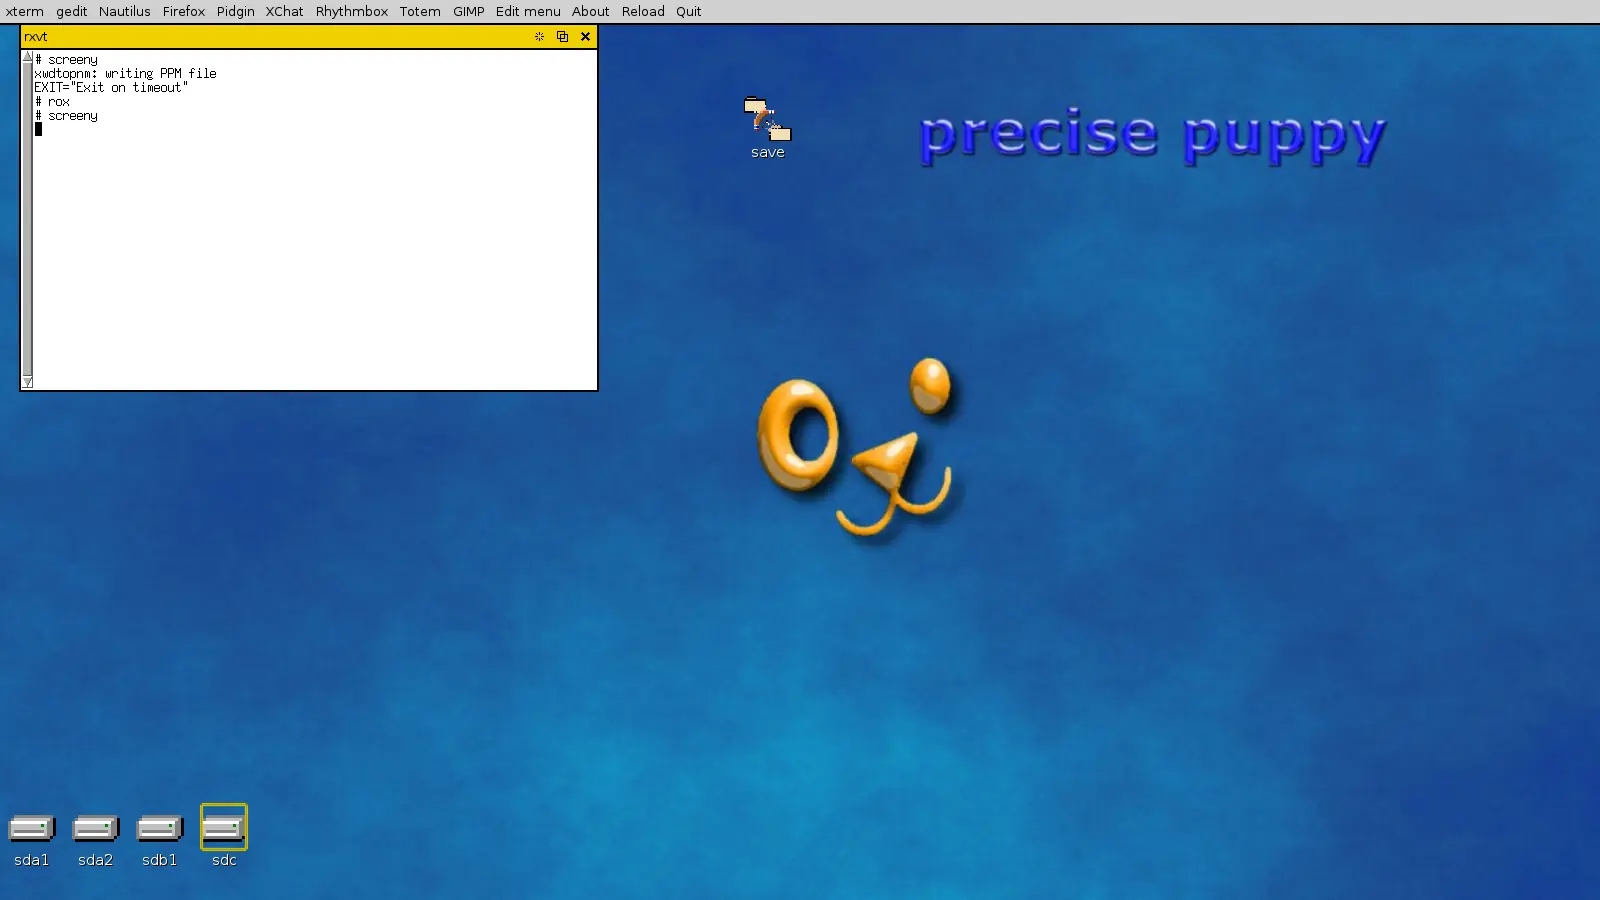This screenshot has width=1600, height=900.
Task: Click the 'EXIT="Exit on timeout"' line
Action: coord(111,88)
